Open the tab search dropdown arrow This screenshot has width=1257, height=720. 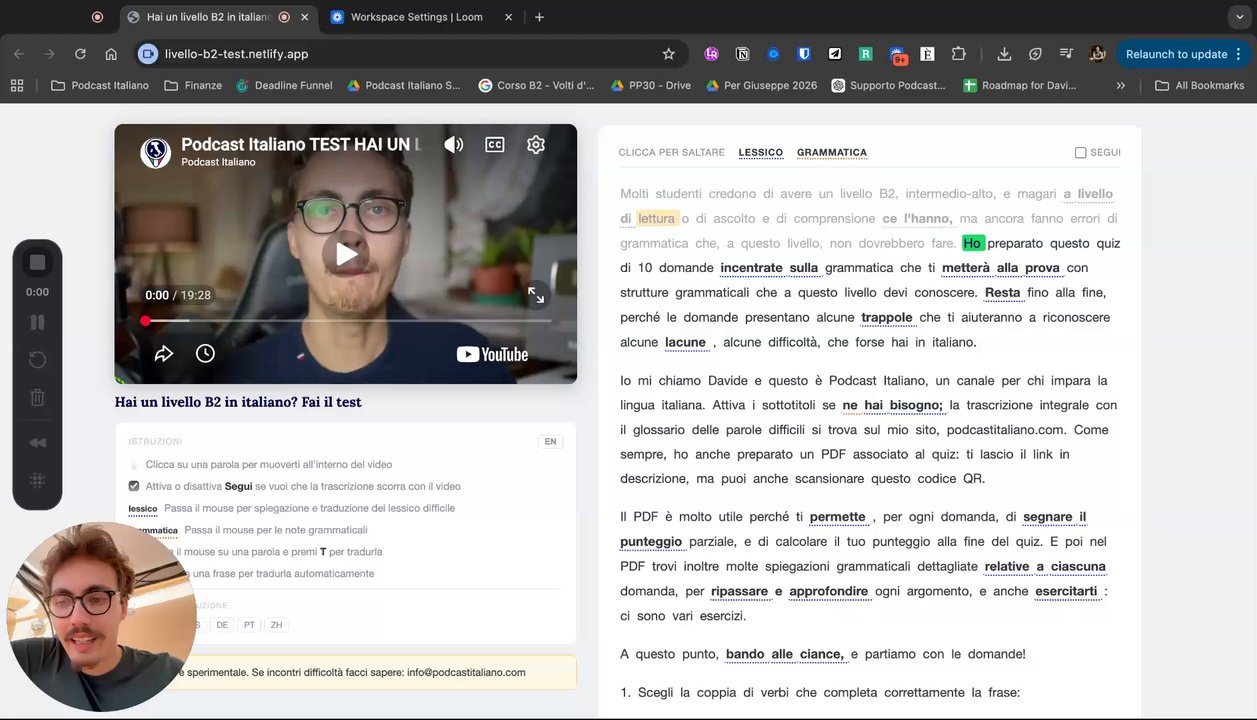[x=1240, y=17]
